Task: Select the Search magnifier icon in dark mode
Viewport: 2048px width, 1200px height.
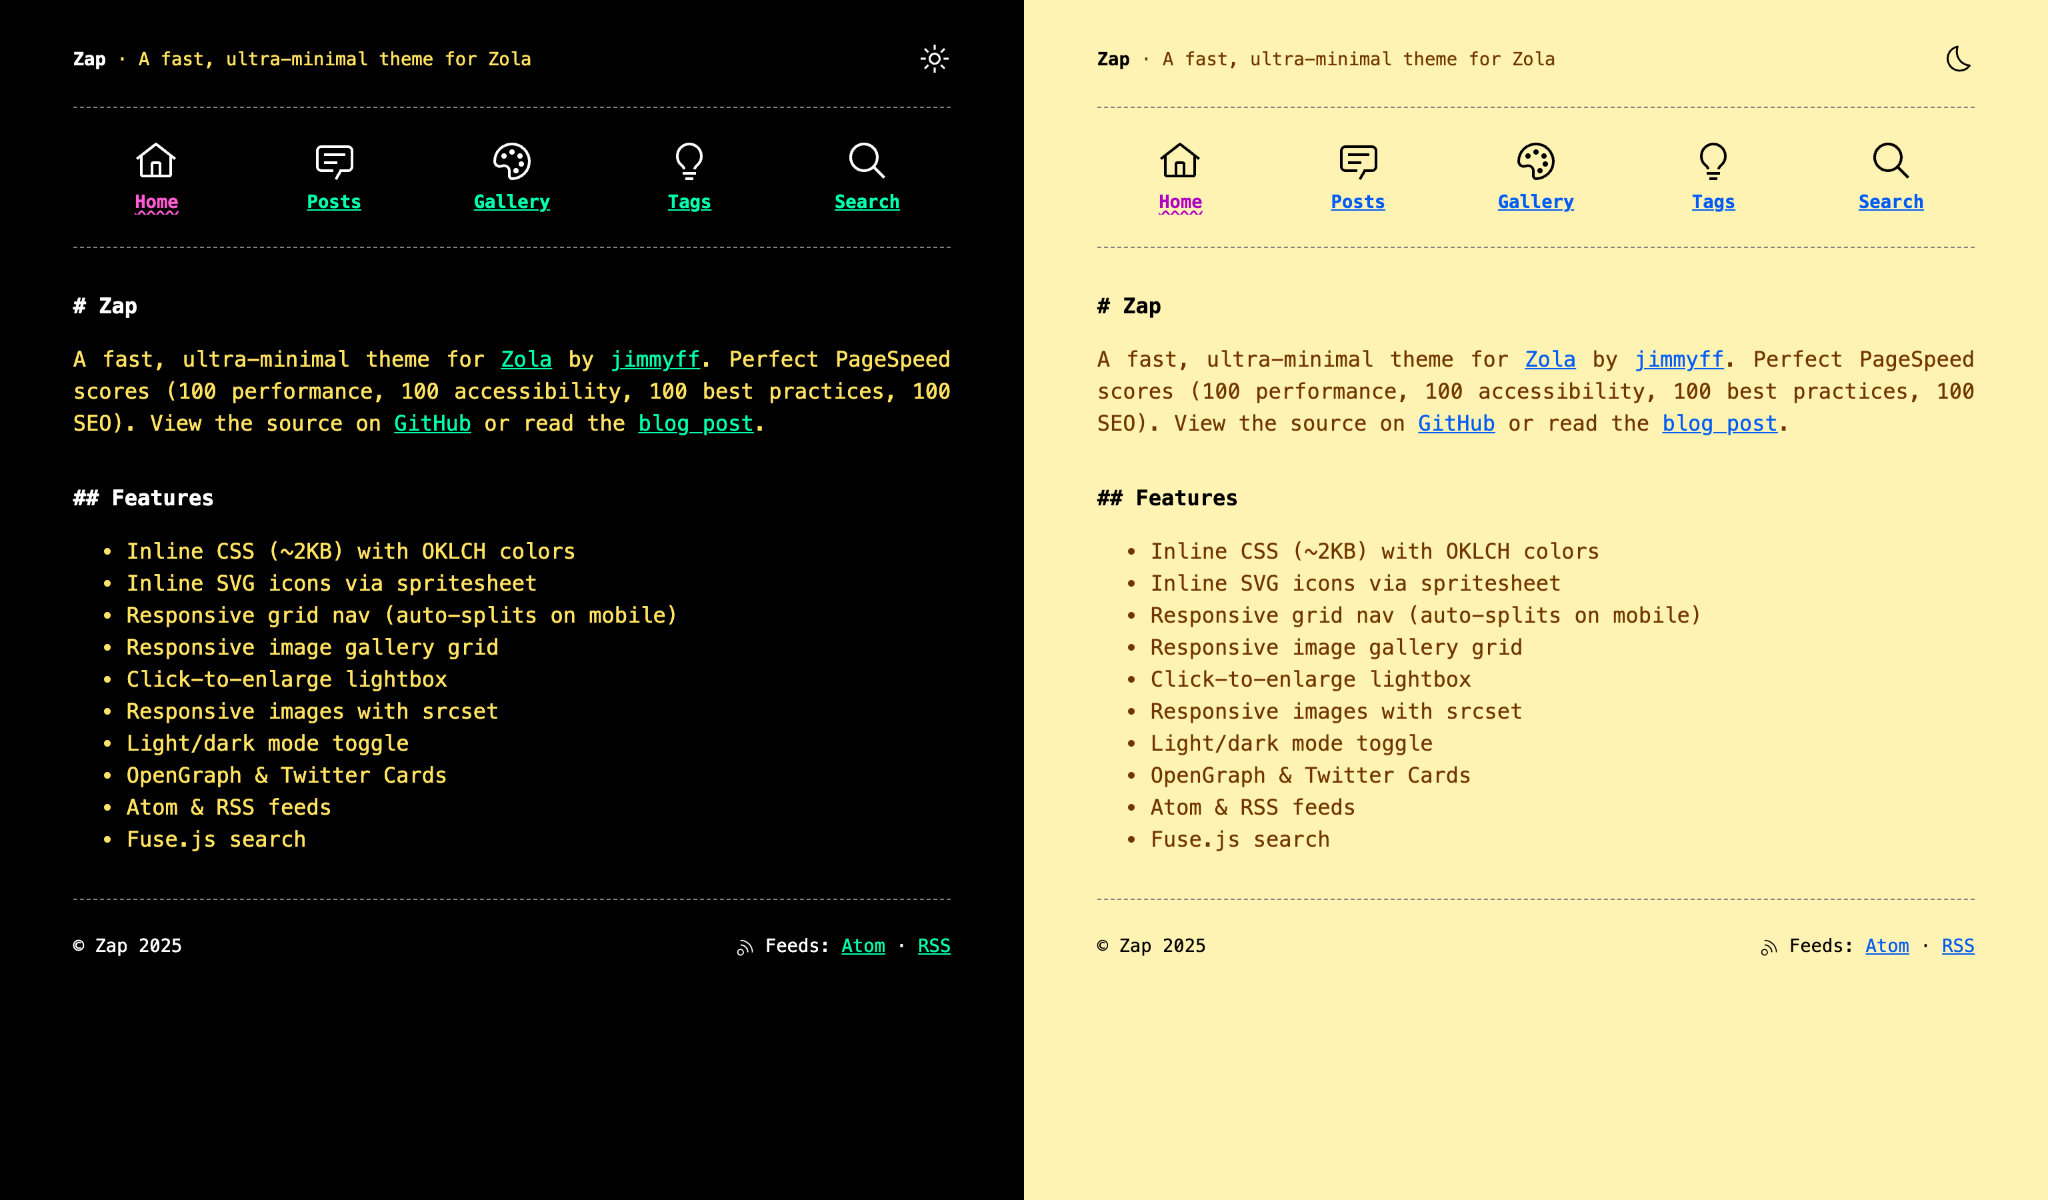Action: click(x=866, y=160)
